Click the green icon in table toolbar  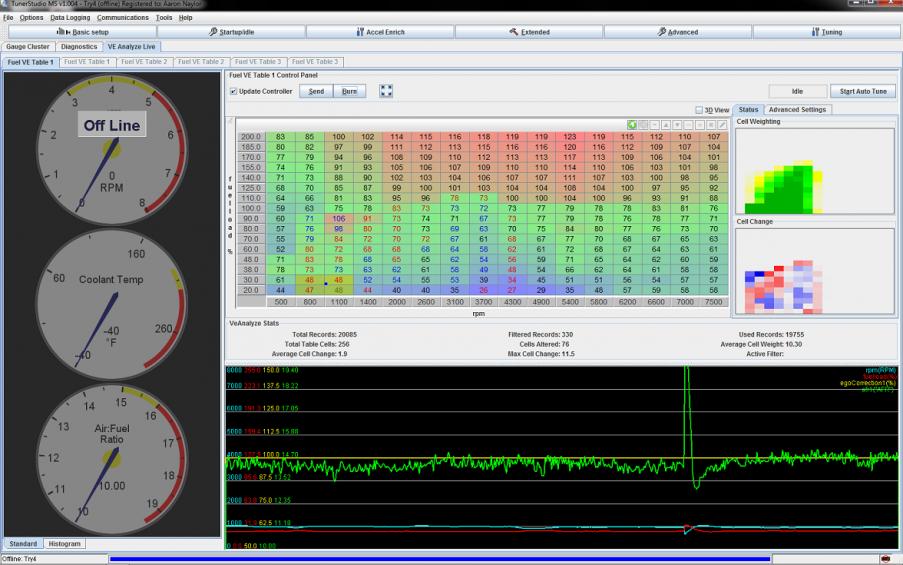pyautogui.click(x=632, y=124)
